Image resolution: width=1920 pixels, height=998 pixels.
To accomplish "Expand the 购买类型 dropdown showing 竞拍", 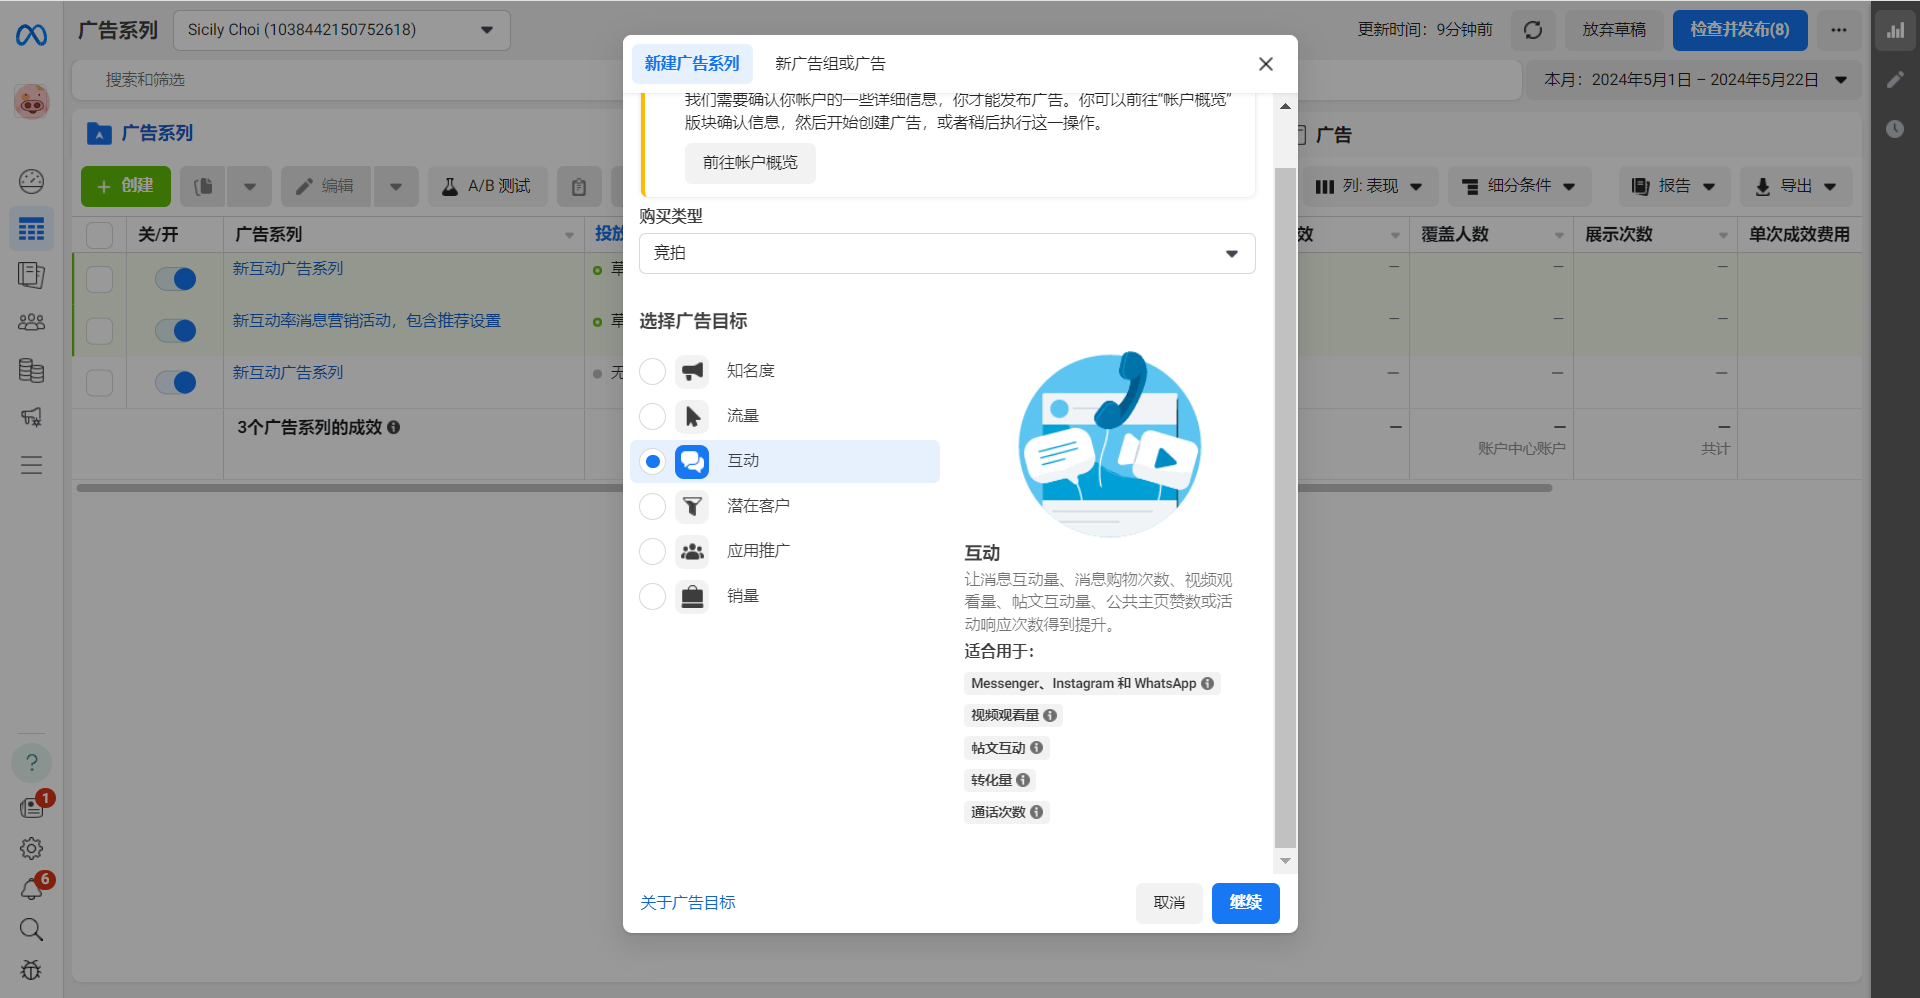I will [946, 254].
